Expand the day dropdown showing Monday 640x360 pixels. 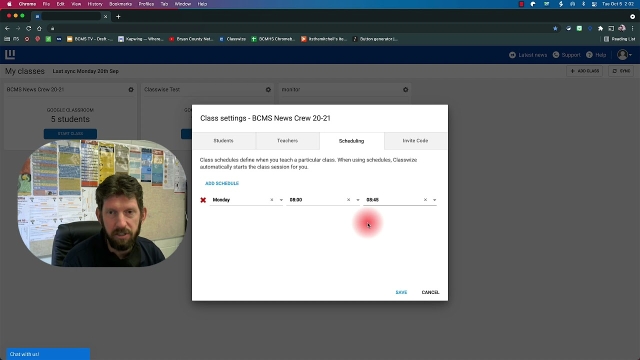281,200
